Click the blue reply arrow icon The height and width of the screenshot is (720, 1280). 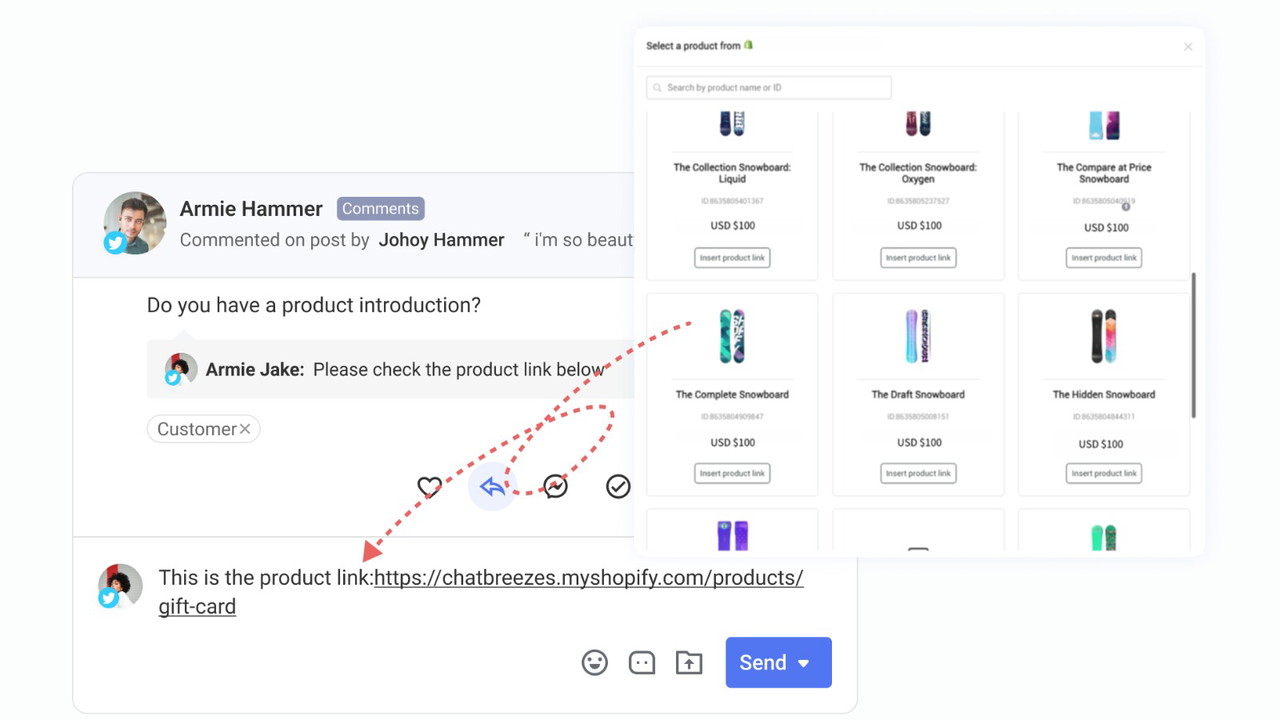pyautogui.click(x=492, y=487)
